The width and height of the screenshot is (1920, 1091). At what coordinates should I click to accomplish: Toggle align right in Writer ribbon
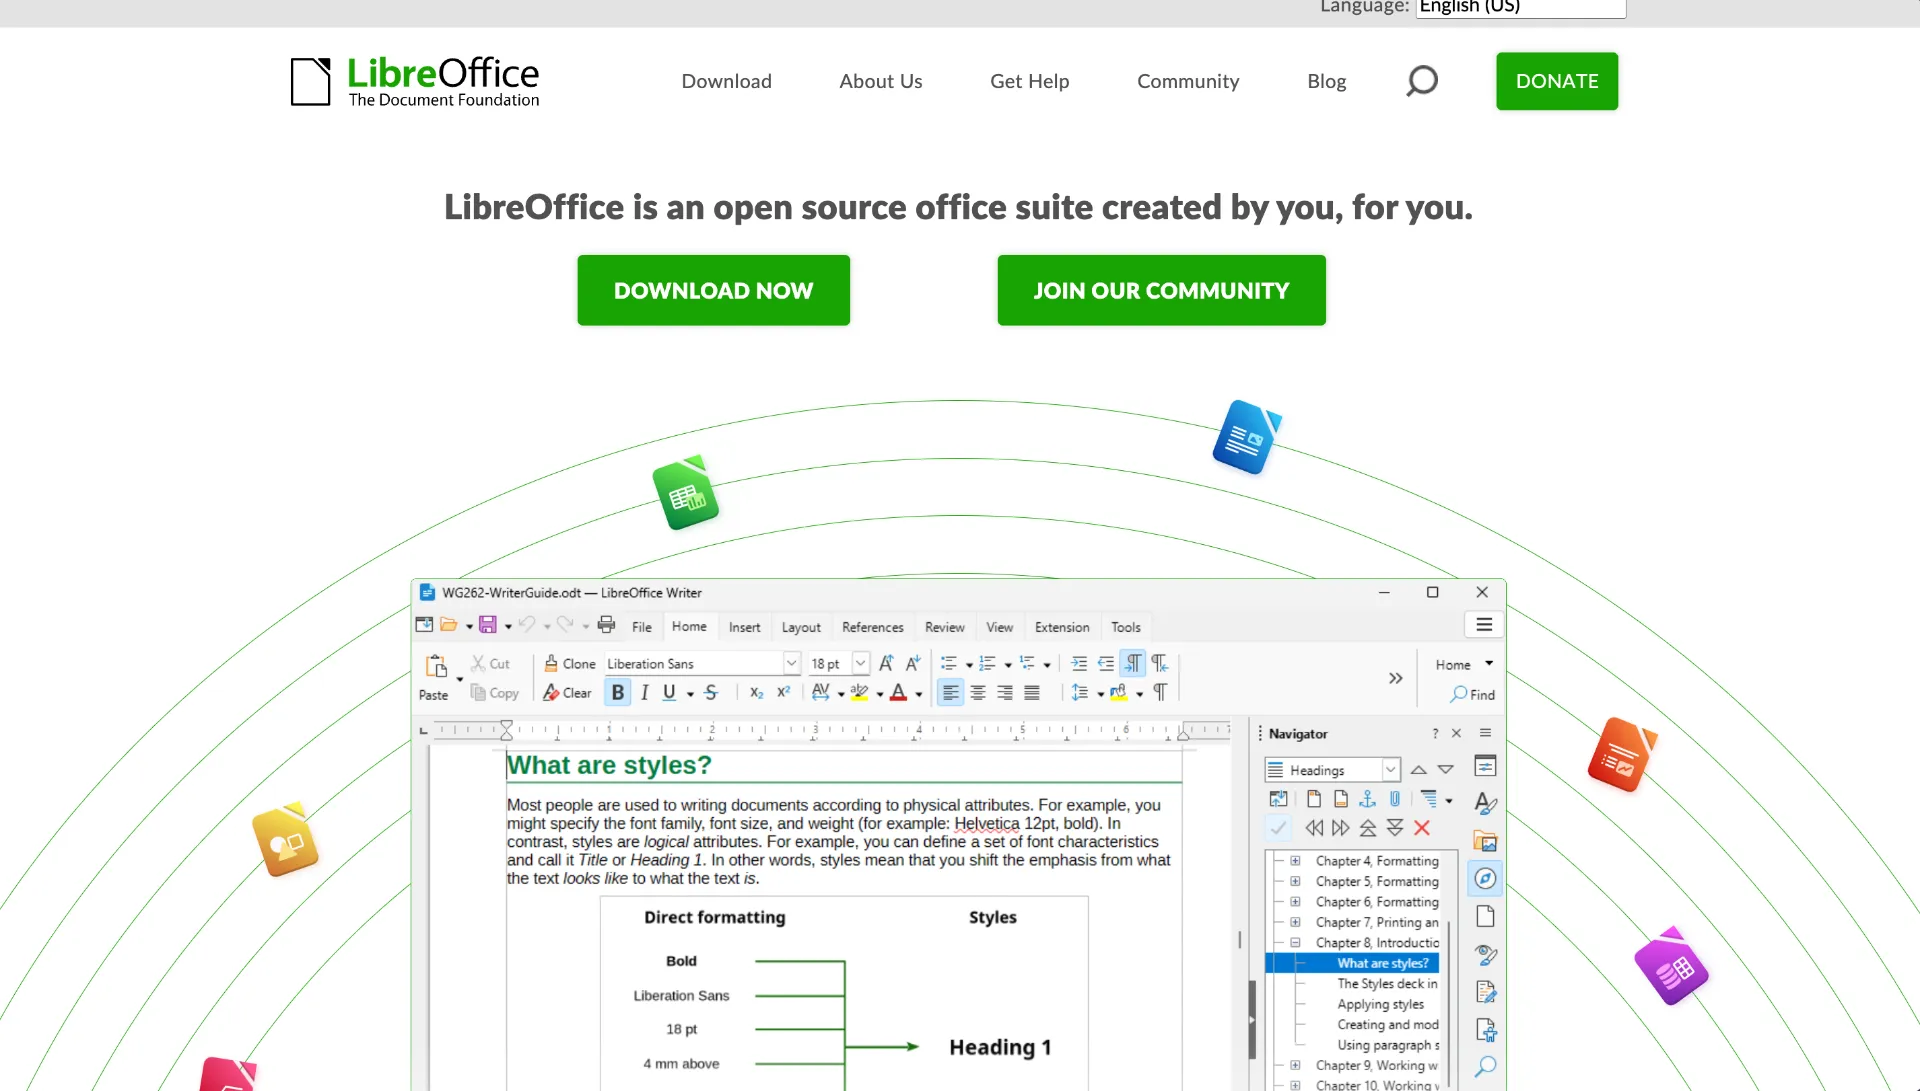pos(1005,692)
